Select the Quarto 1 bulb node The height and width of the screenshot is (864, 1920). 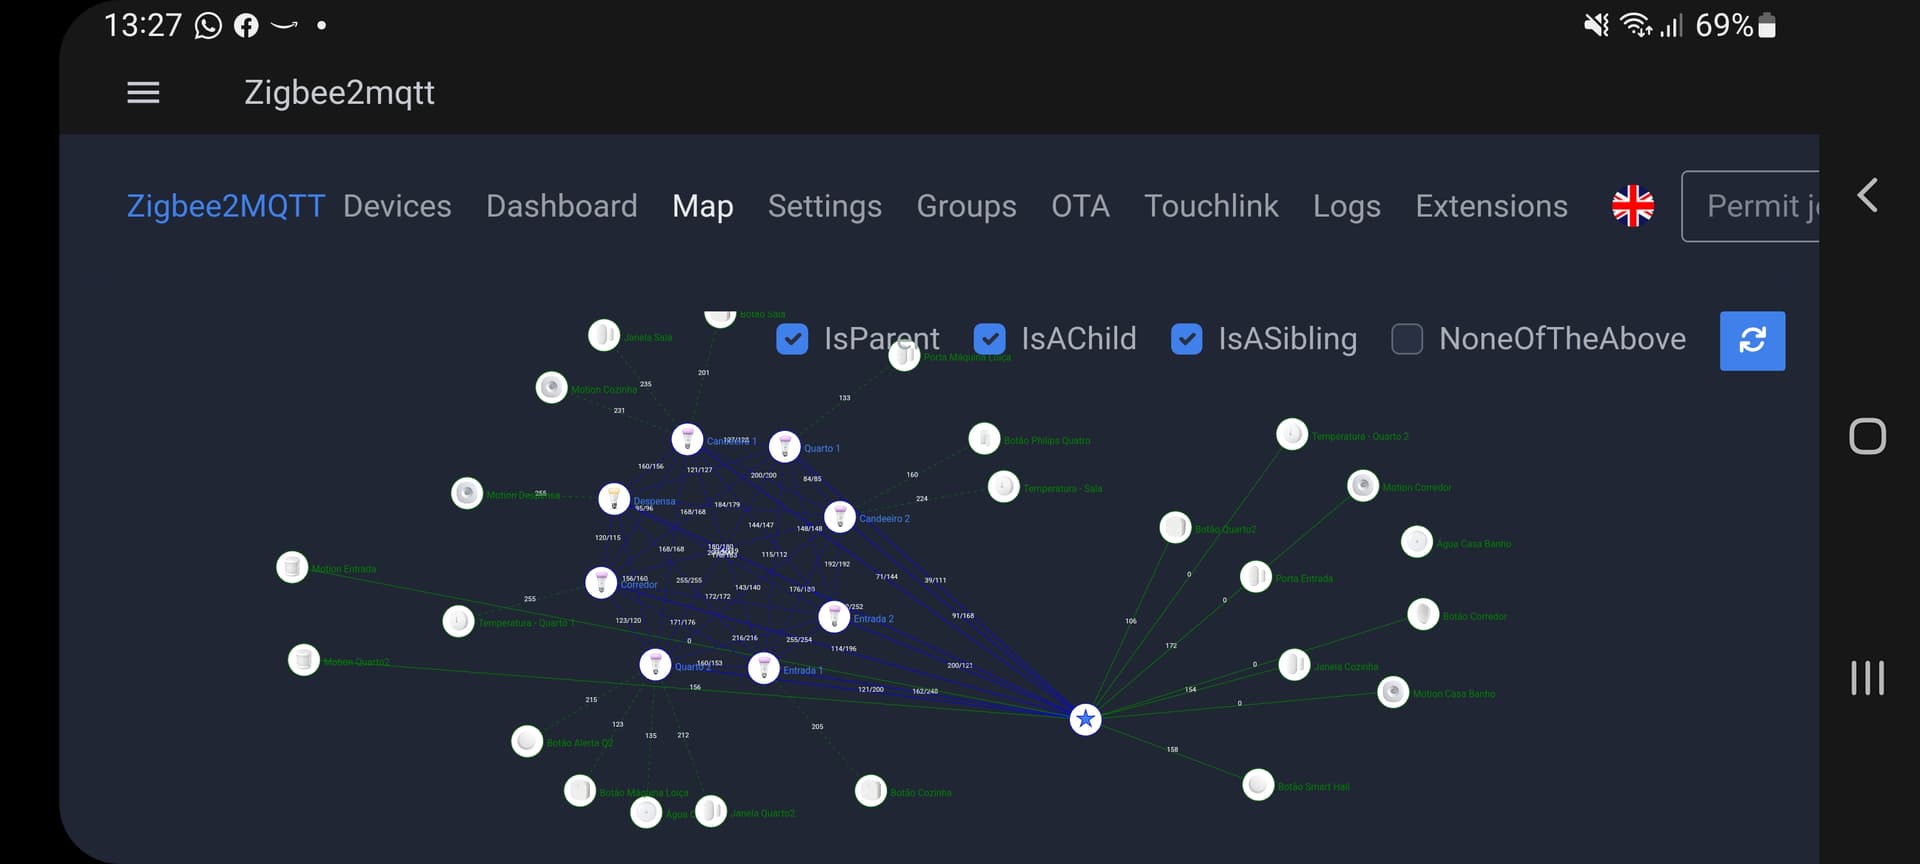(785, 446)
